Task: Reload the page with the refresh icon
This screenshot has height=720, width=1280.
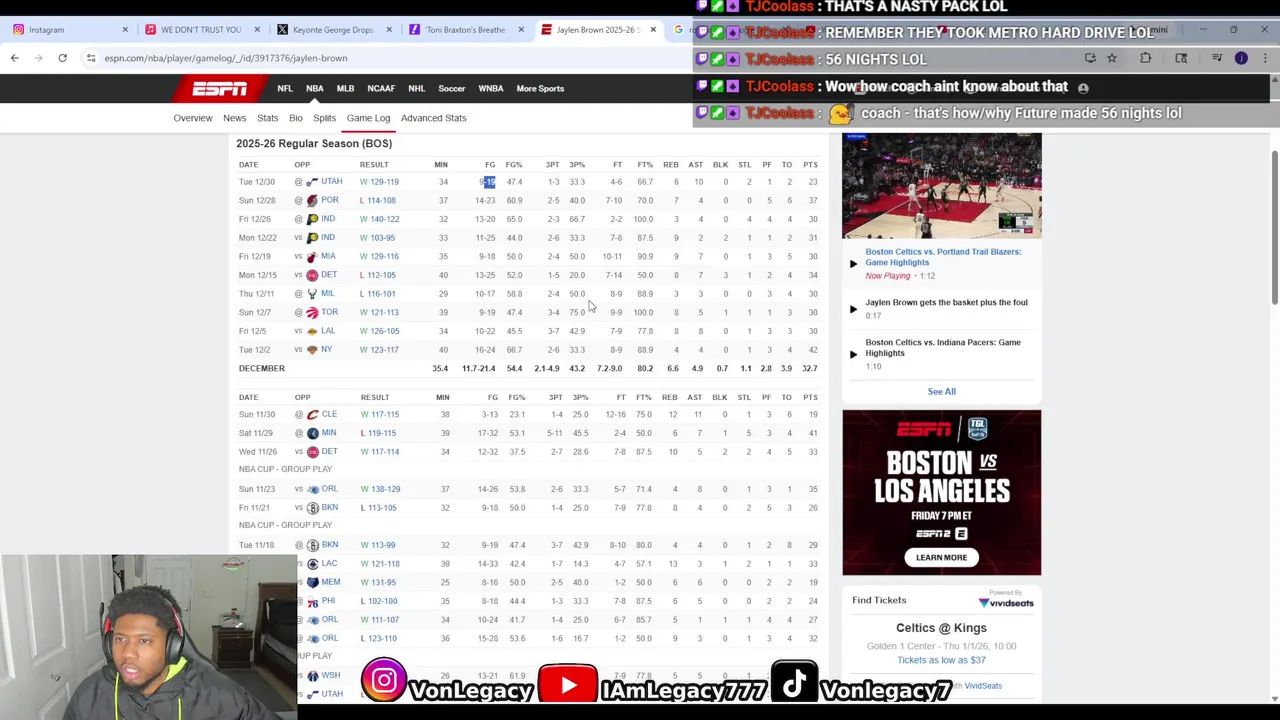Action: [62, 58]
